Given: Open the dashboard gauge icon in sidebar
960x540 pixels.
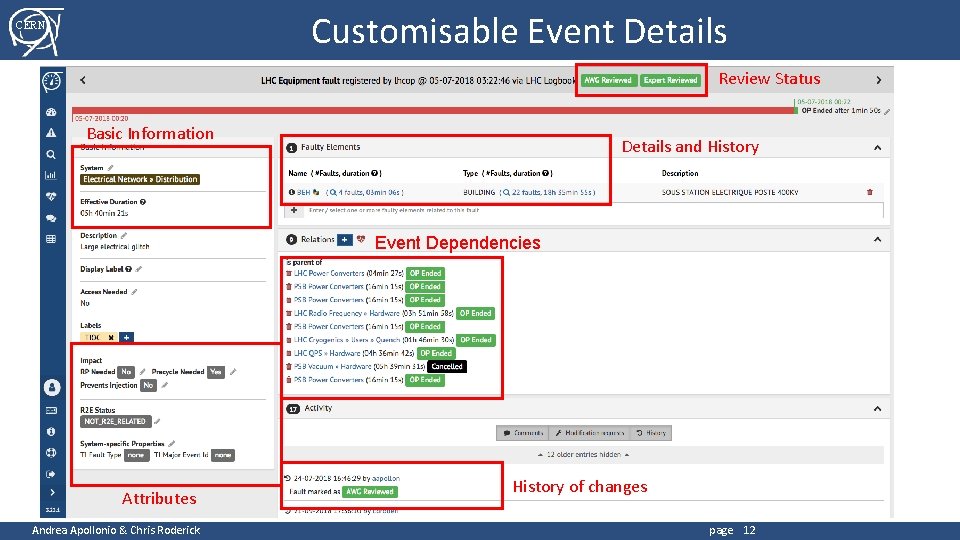Looking at the screenshot, I should (51, 112).
